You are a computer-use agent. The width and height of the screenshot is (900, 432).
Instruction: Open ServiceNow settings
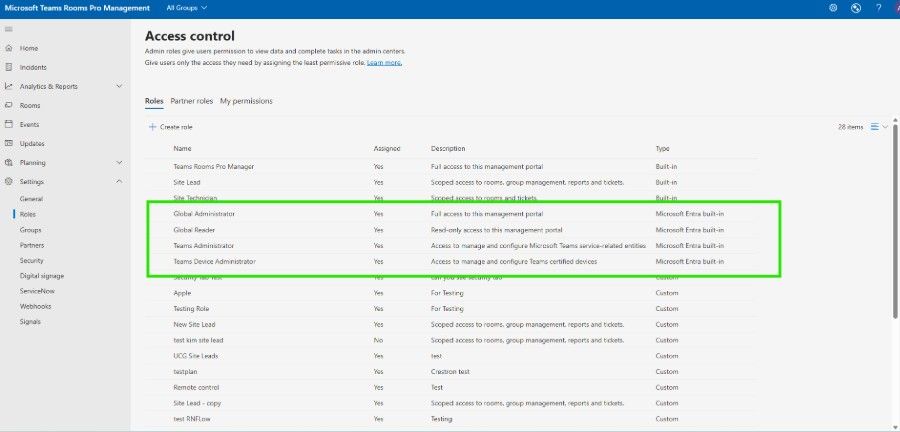pos(37,291)
